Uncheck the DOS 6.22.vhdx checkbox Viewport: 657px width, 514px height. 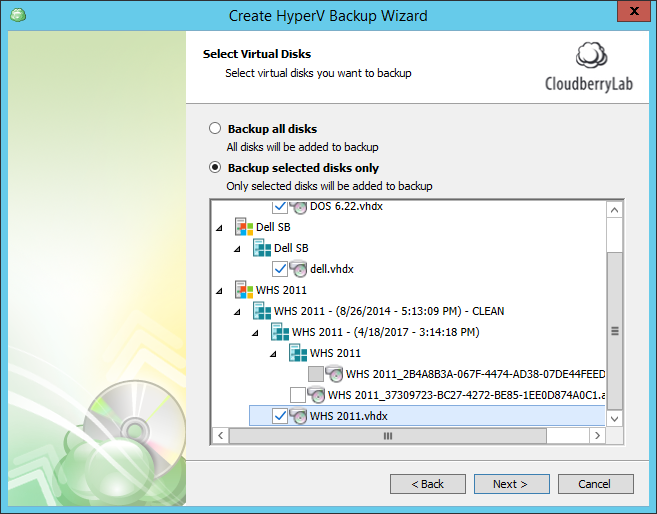[x=279, y=206]
